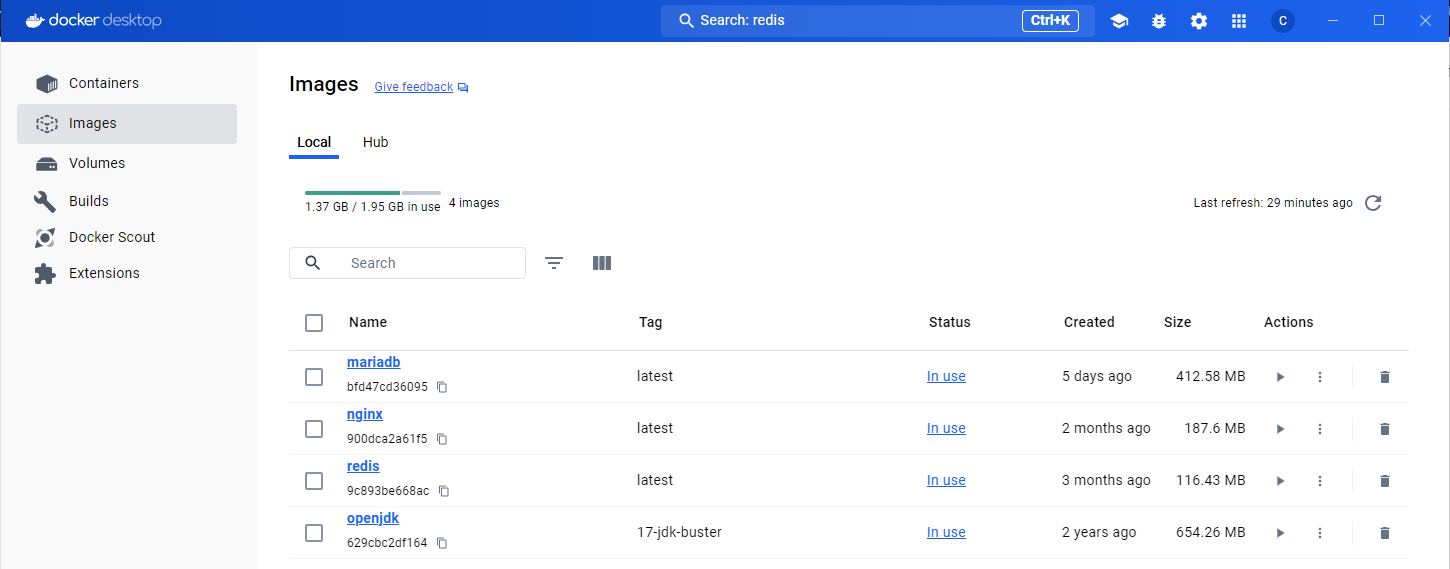Click the disk usage progress bar
This screenshot has width=1450, height=569.
click(373, 192)
